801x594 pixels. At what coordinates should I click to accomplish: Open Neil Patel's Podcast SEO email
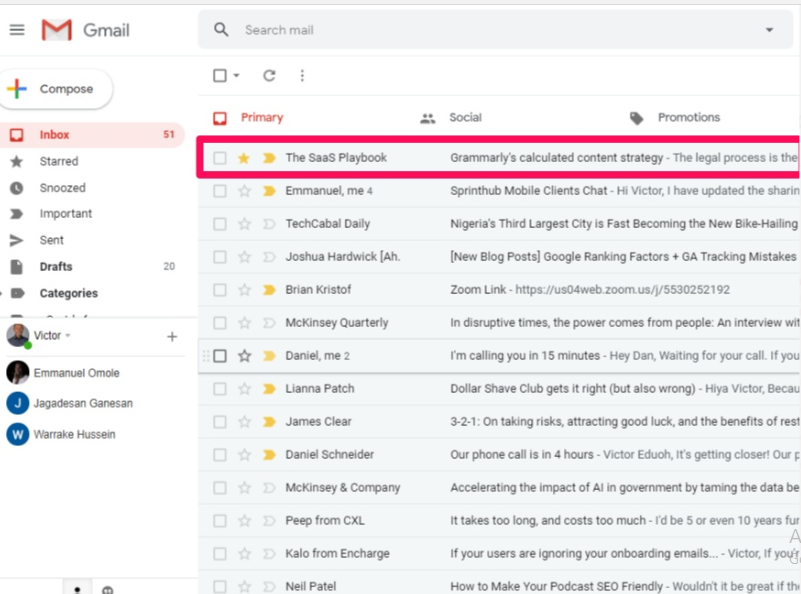(x=499, y=585)
